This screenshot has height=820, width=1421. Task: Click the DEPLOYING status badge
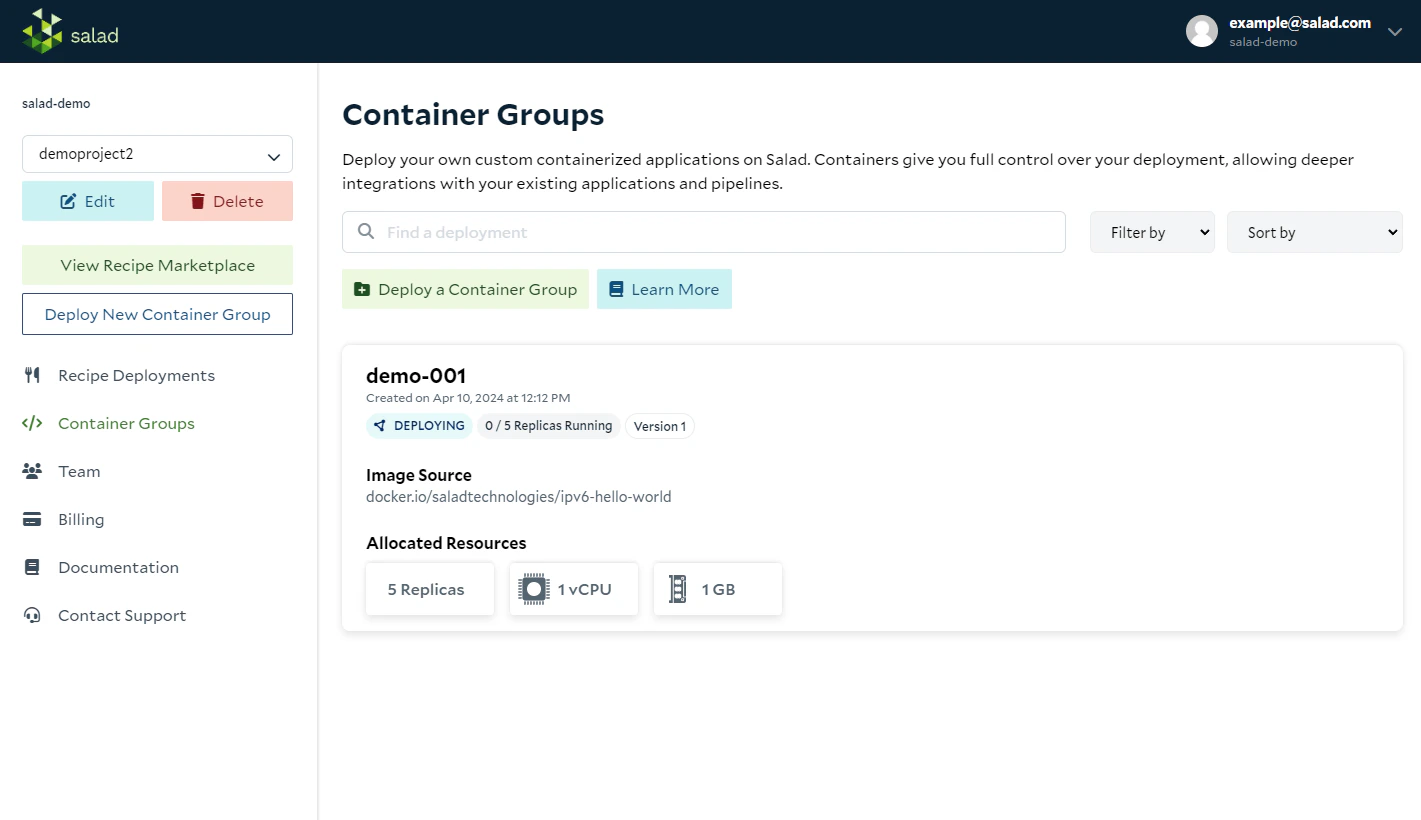[419, 426]
